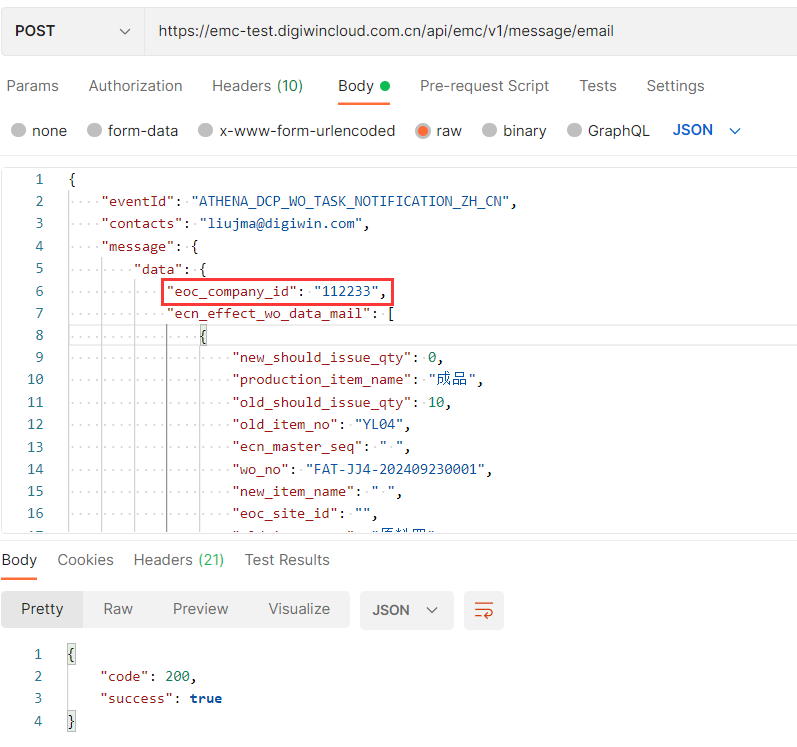Switch response view to Pretty

[42, 609]
